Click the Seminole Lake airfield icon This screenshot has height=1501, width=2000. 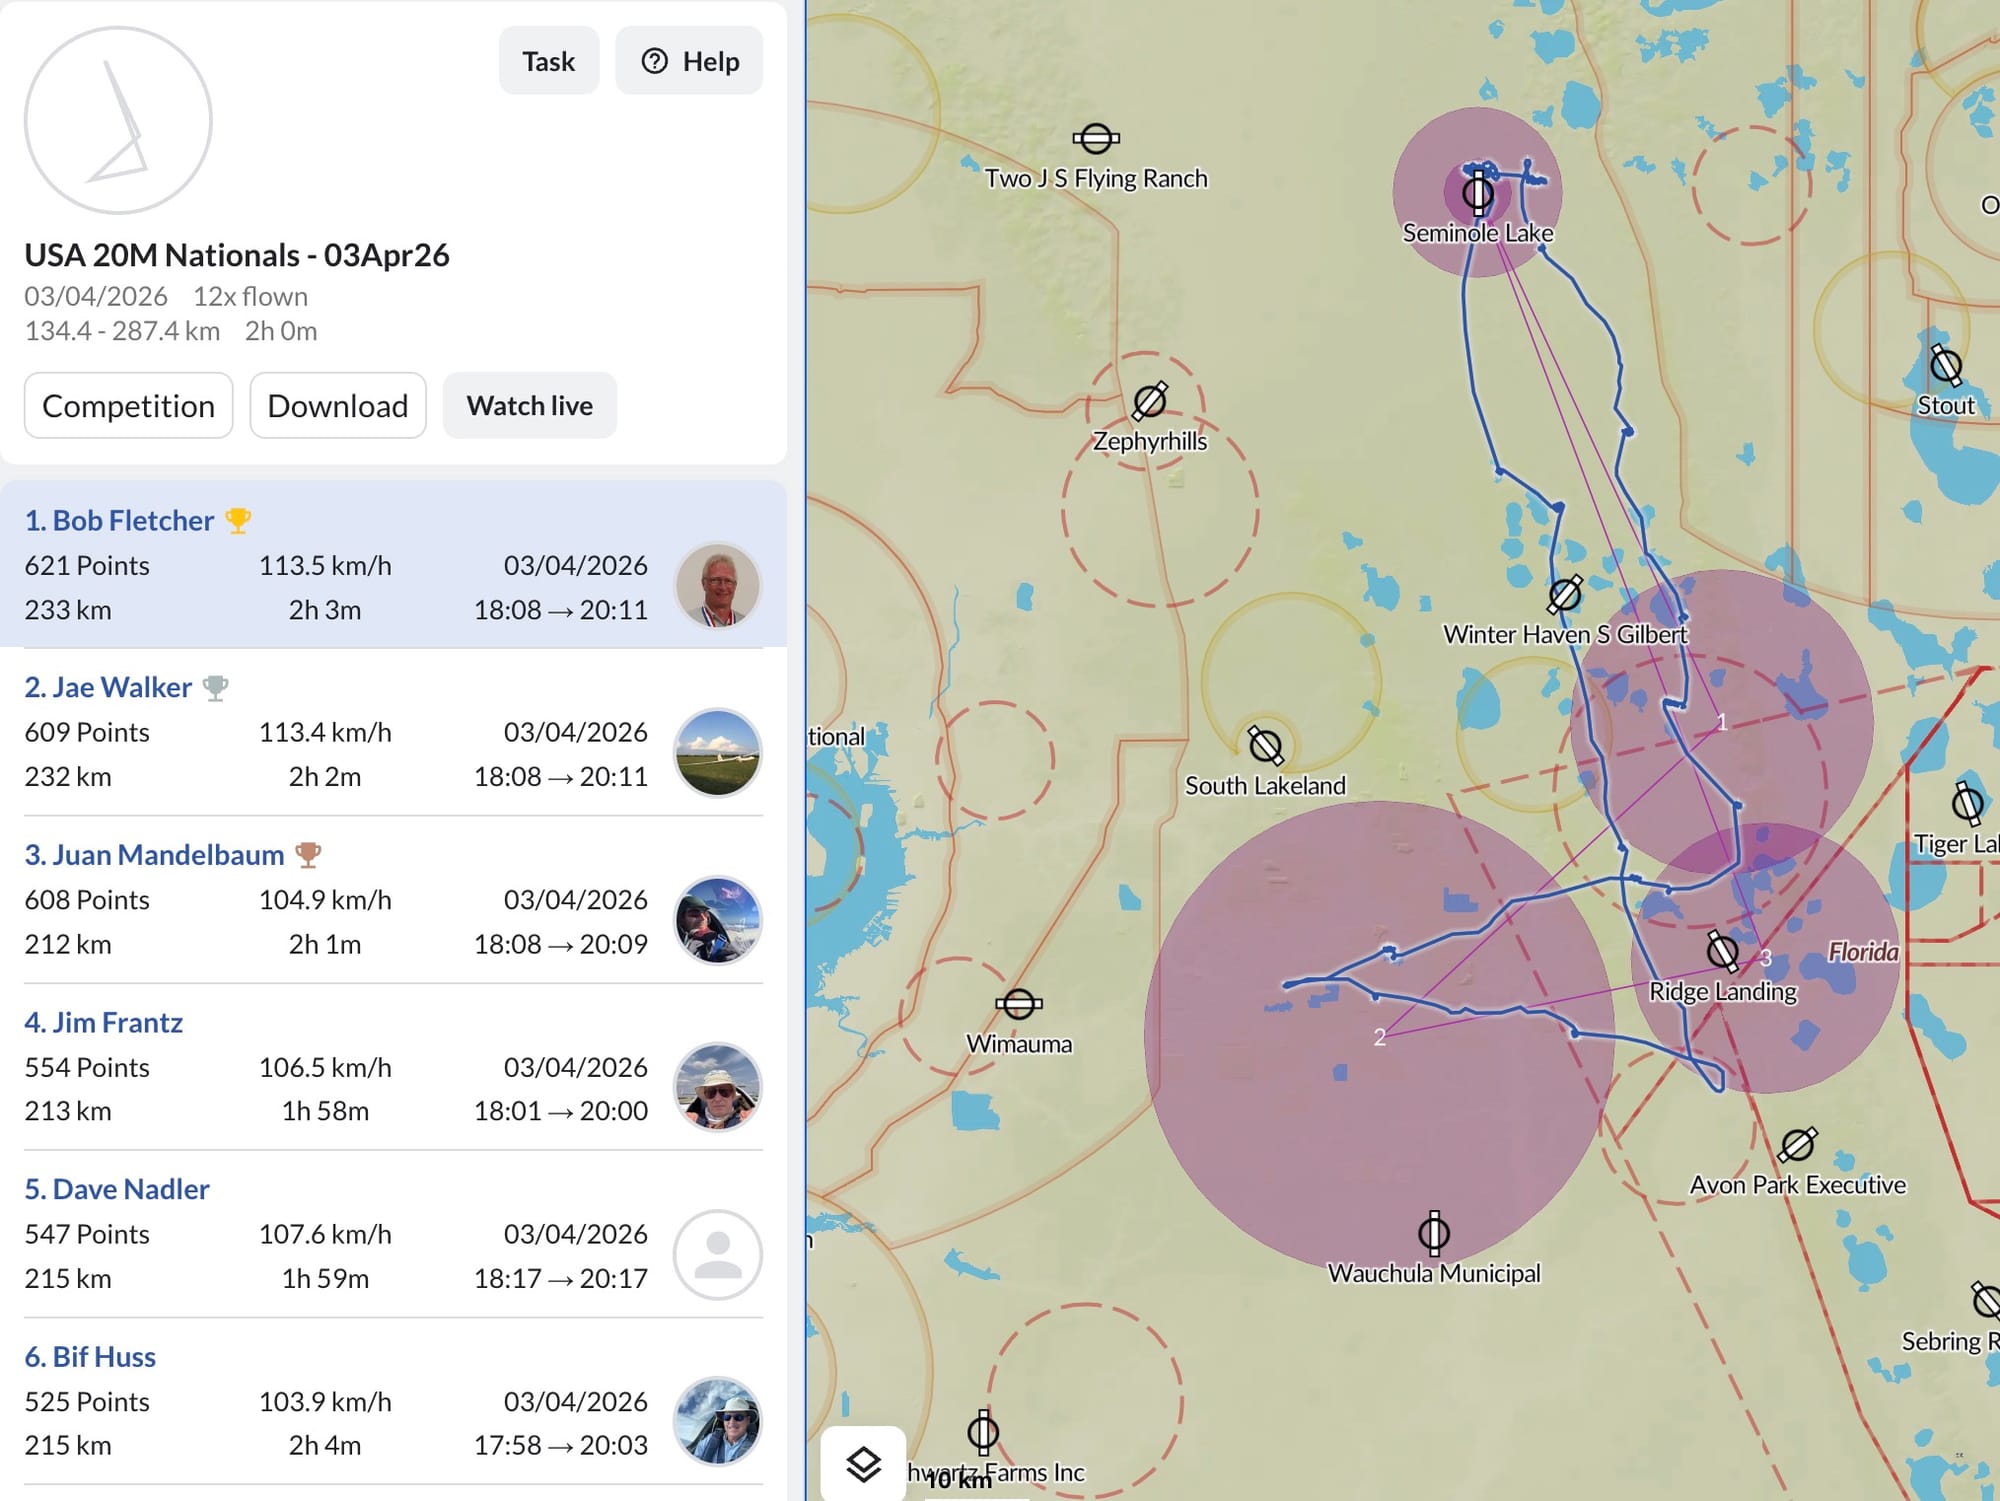[1477, 192]
